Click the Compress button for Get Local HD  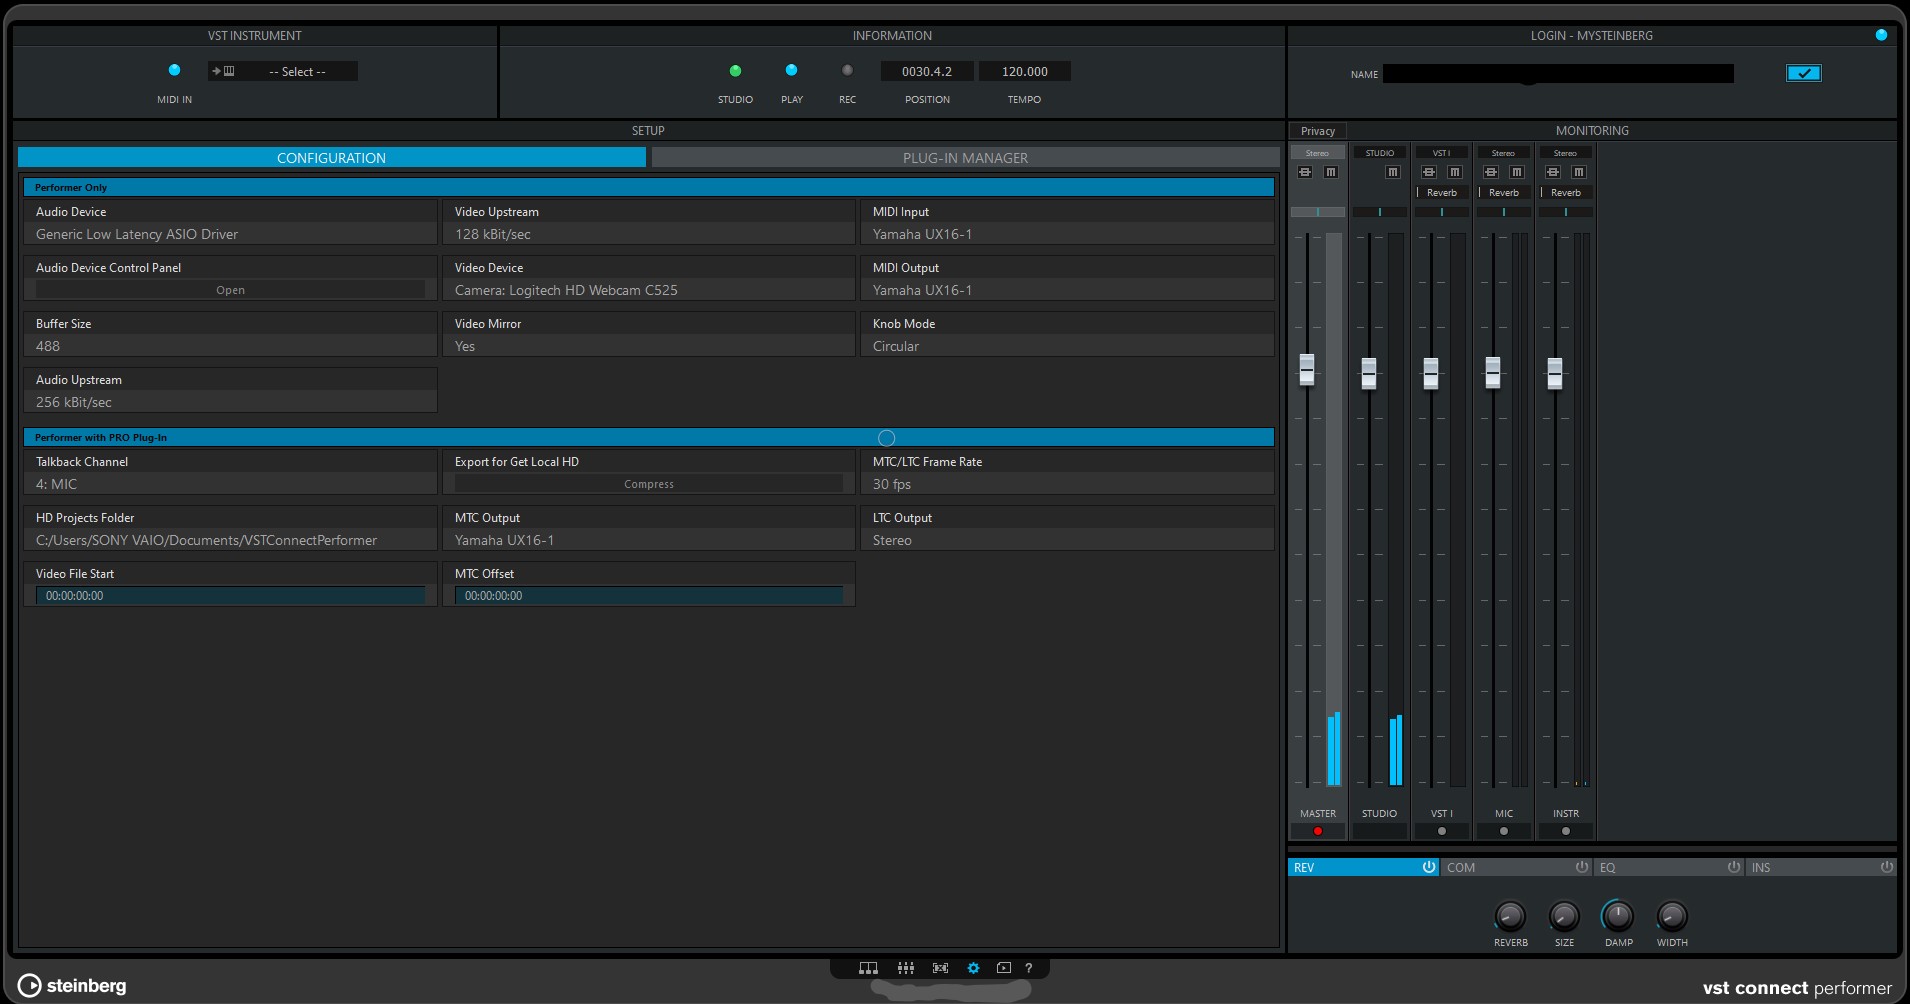[649, 484]
